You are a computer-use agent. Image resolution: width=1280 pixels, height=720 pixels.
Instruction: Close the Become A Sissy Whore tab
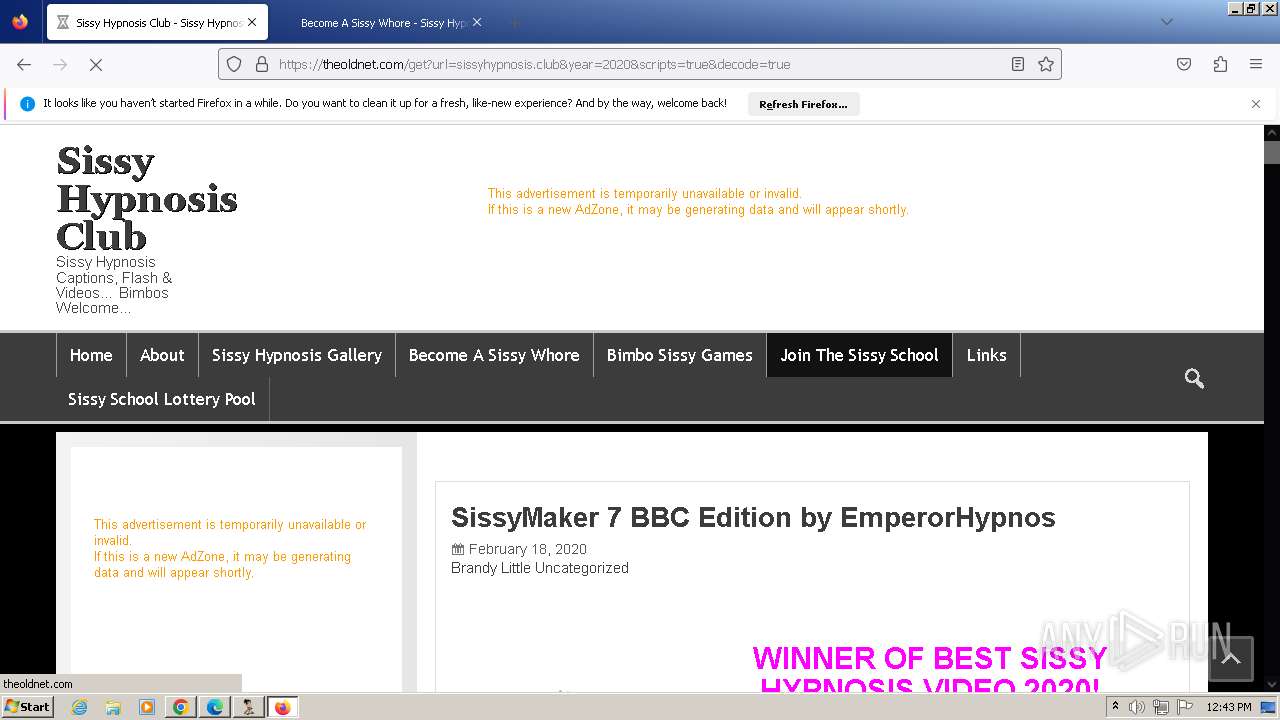pos(477,22)
